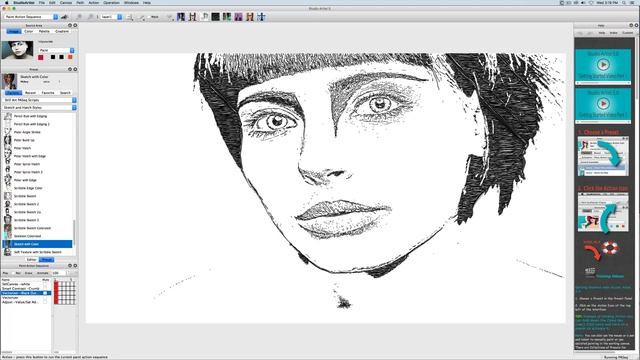Image resolution: width=640 pixels, height=360 pixels.
Task: Apply the green fifth preset thumbnail in the toolbar
Action: pos(227,17)
